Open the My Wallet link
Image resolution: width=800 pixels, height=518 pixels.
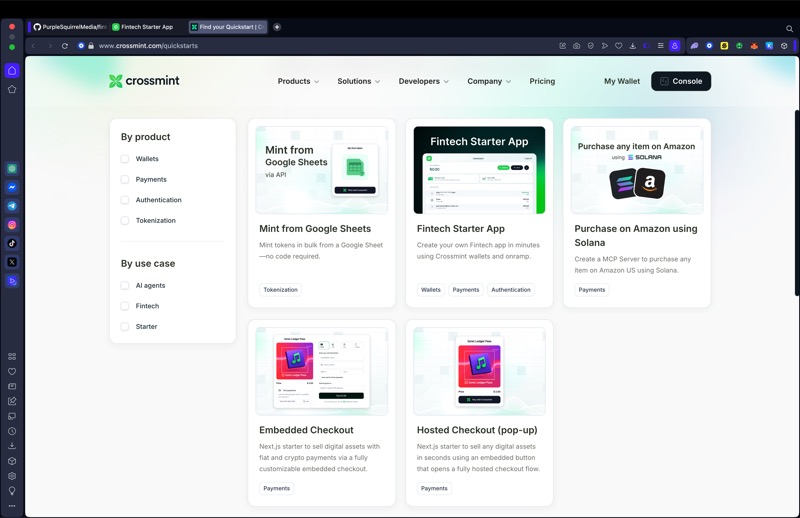[x=622, y=81]
